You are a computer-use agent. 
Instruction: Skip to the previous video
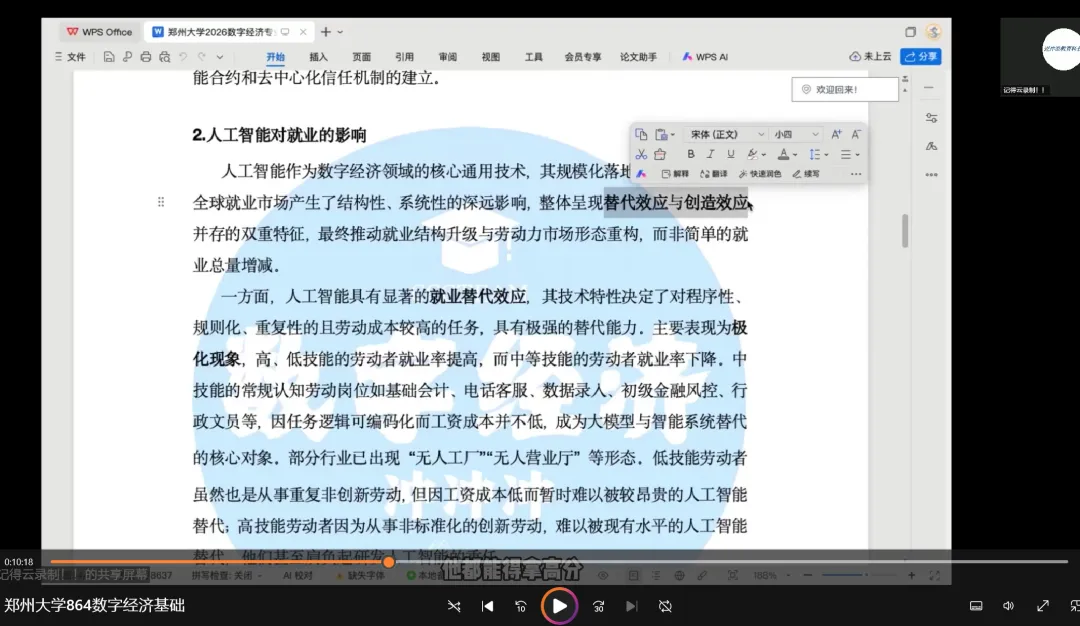pyautogui.click(x=487, y=606)
